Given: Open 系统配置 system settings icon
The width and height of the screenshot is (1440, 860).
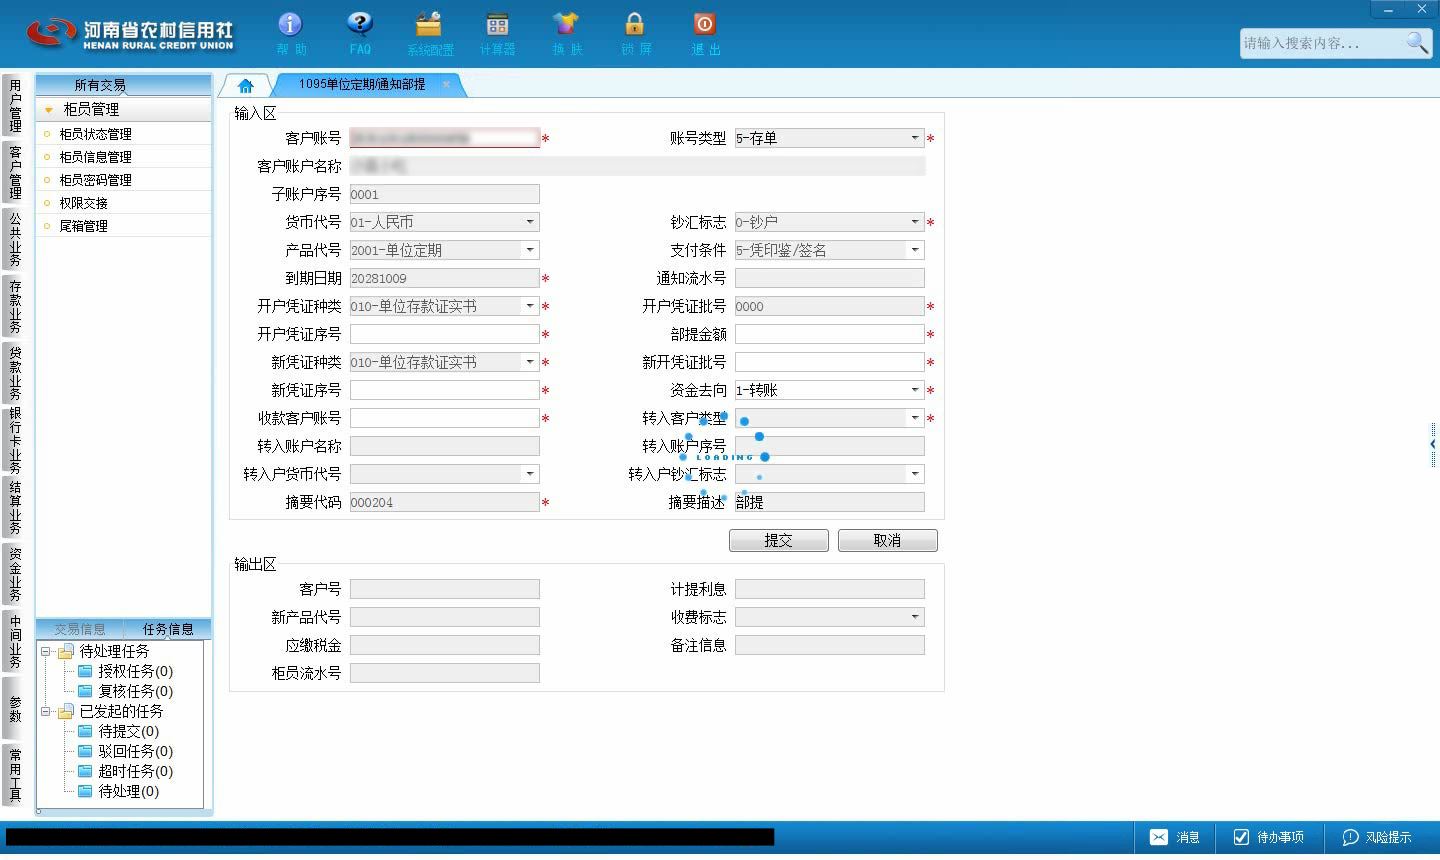Looking at the screenshot, I should [429, 34].
